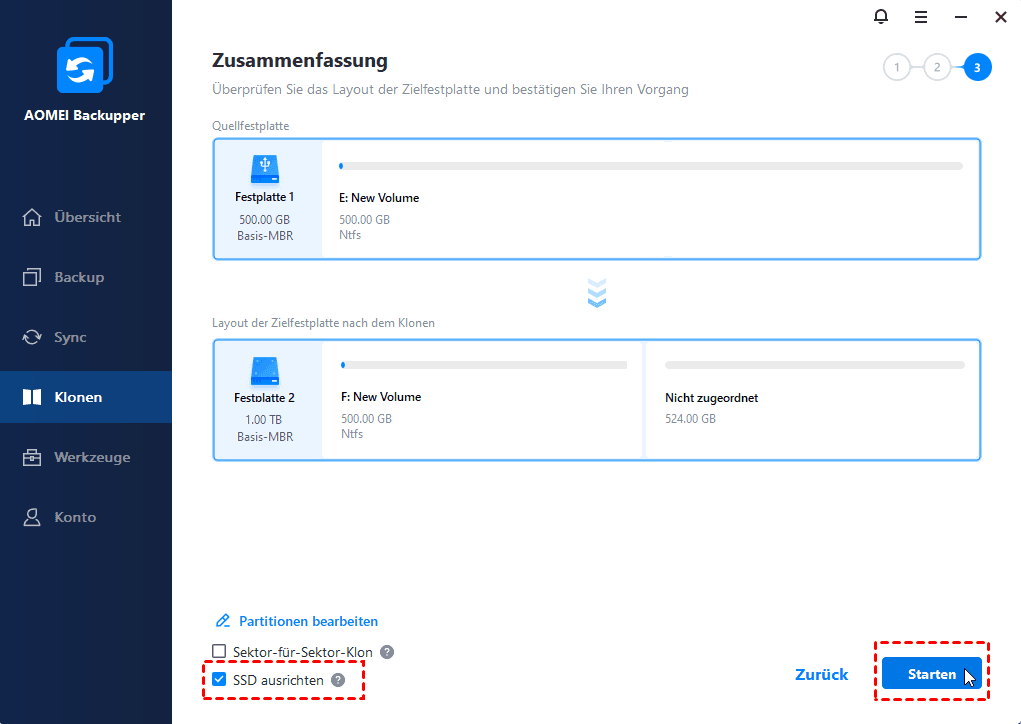The height and width of the screenshot is (724, 1021).
Task: Open notifications bell icon
Action: pyautogui.click(x=880, y=16)
